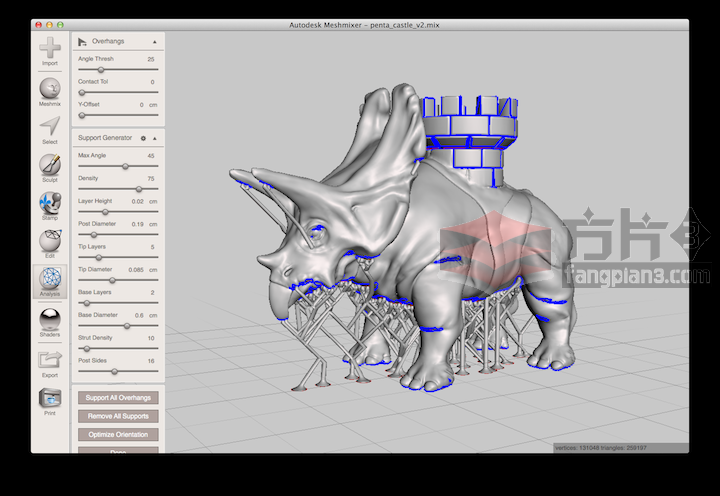Click the Post Sides value 16
The image size is (720, 496).
pos(151,361)
